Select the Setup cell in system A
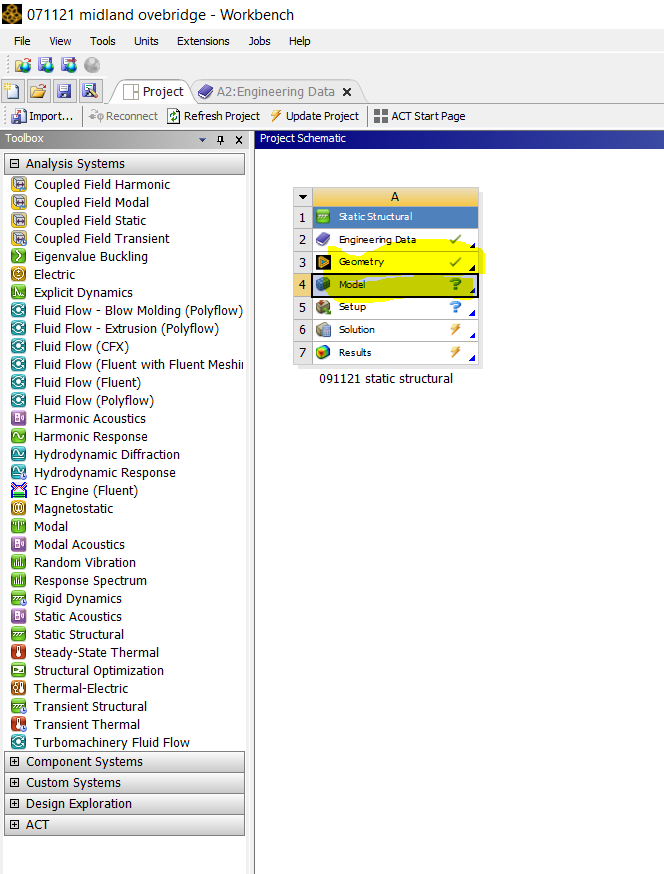Screen dimensions: 664x874 (x=395, y=307)
